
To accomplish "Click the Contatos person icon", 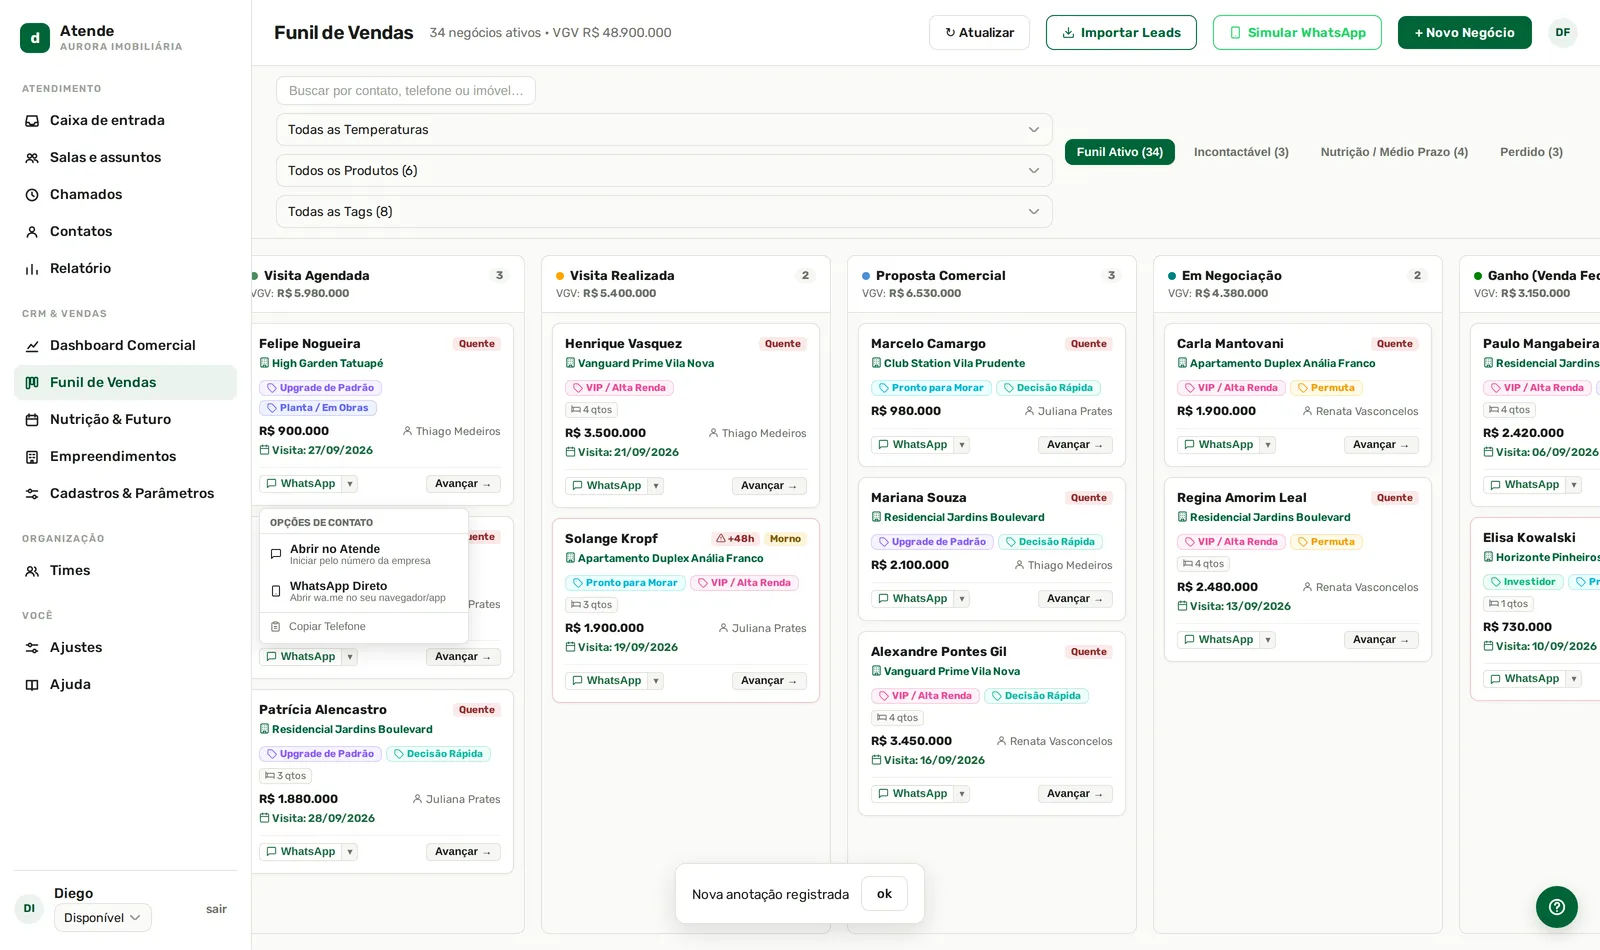I will pyautogui.click(x=32, y=232).
